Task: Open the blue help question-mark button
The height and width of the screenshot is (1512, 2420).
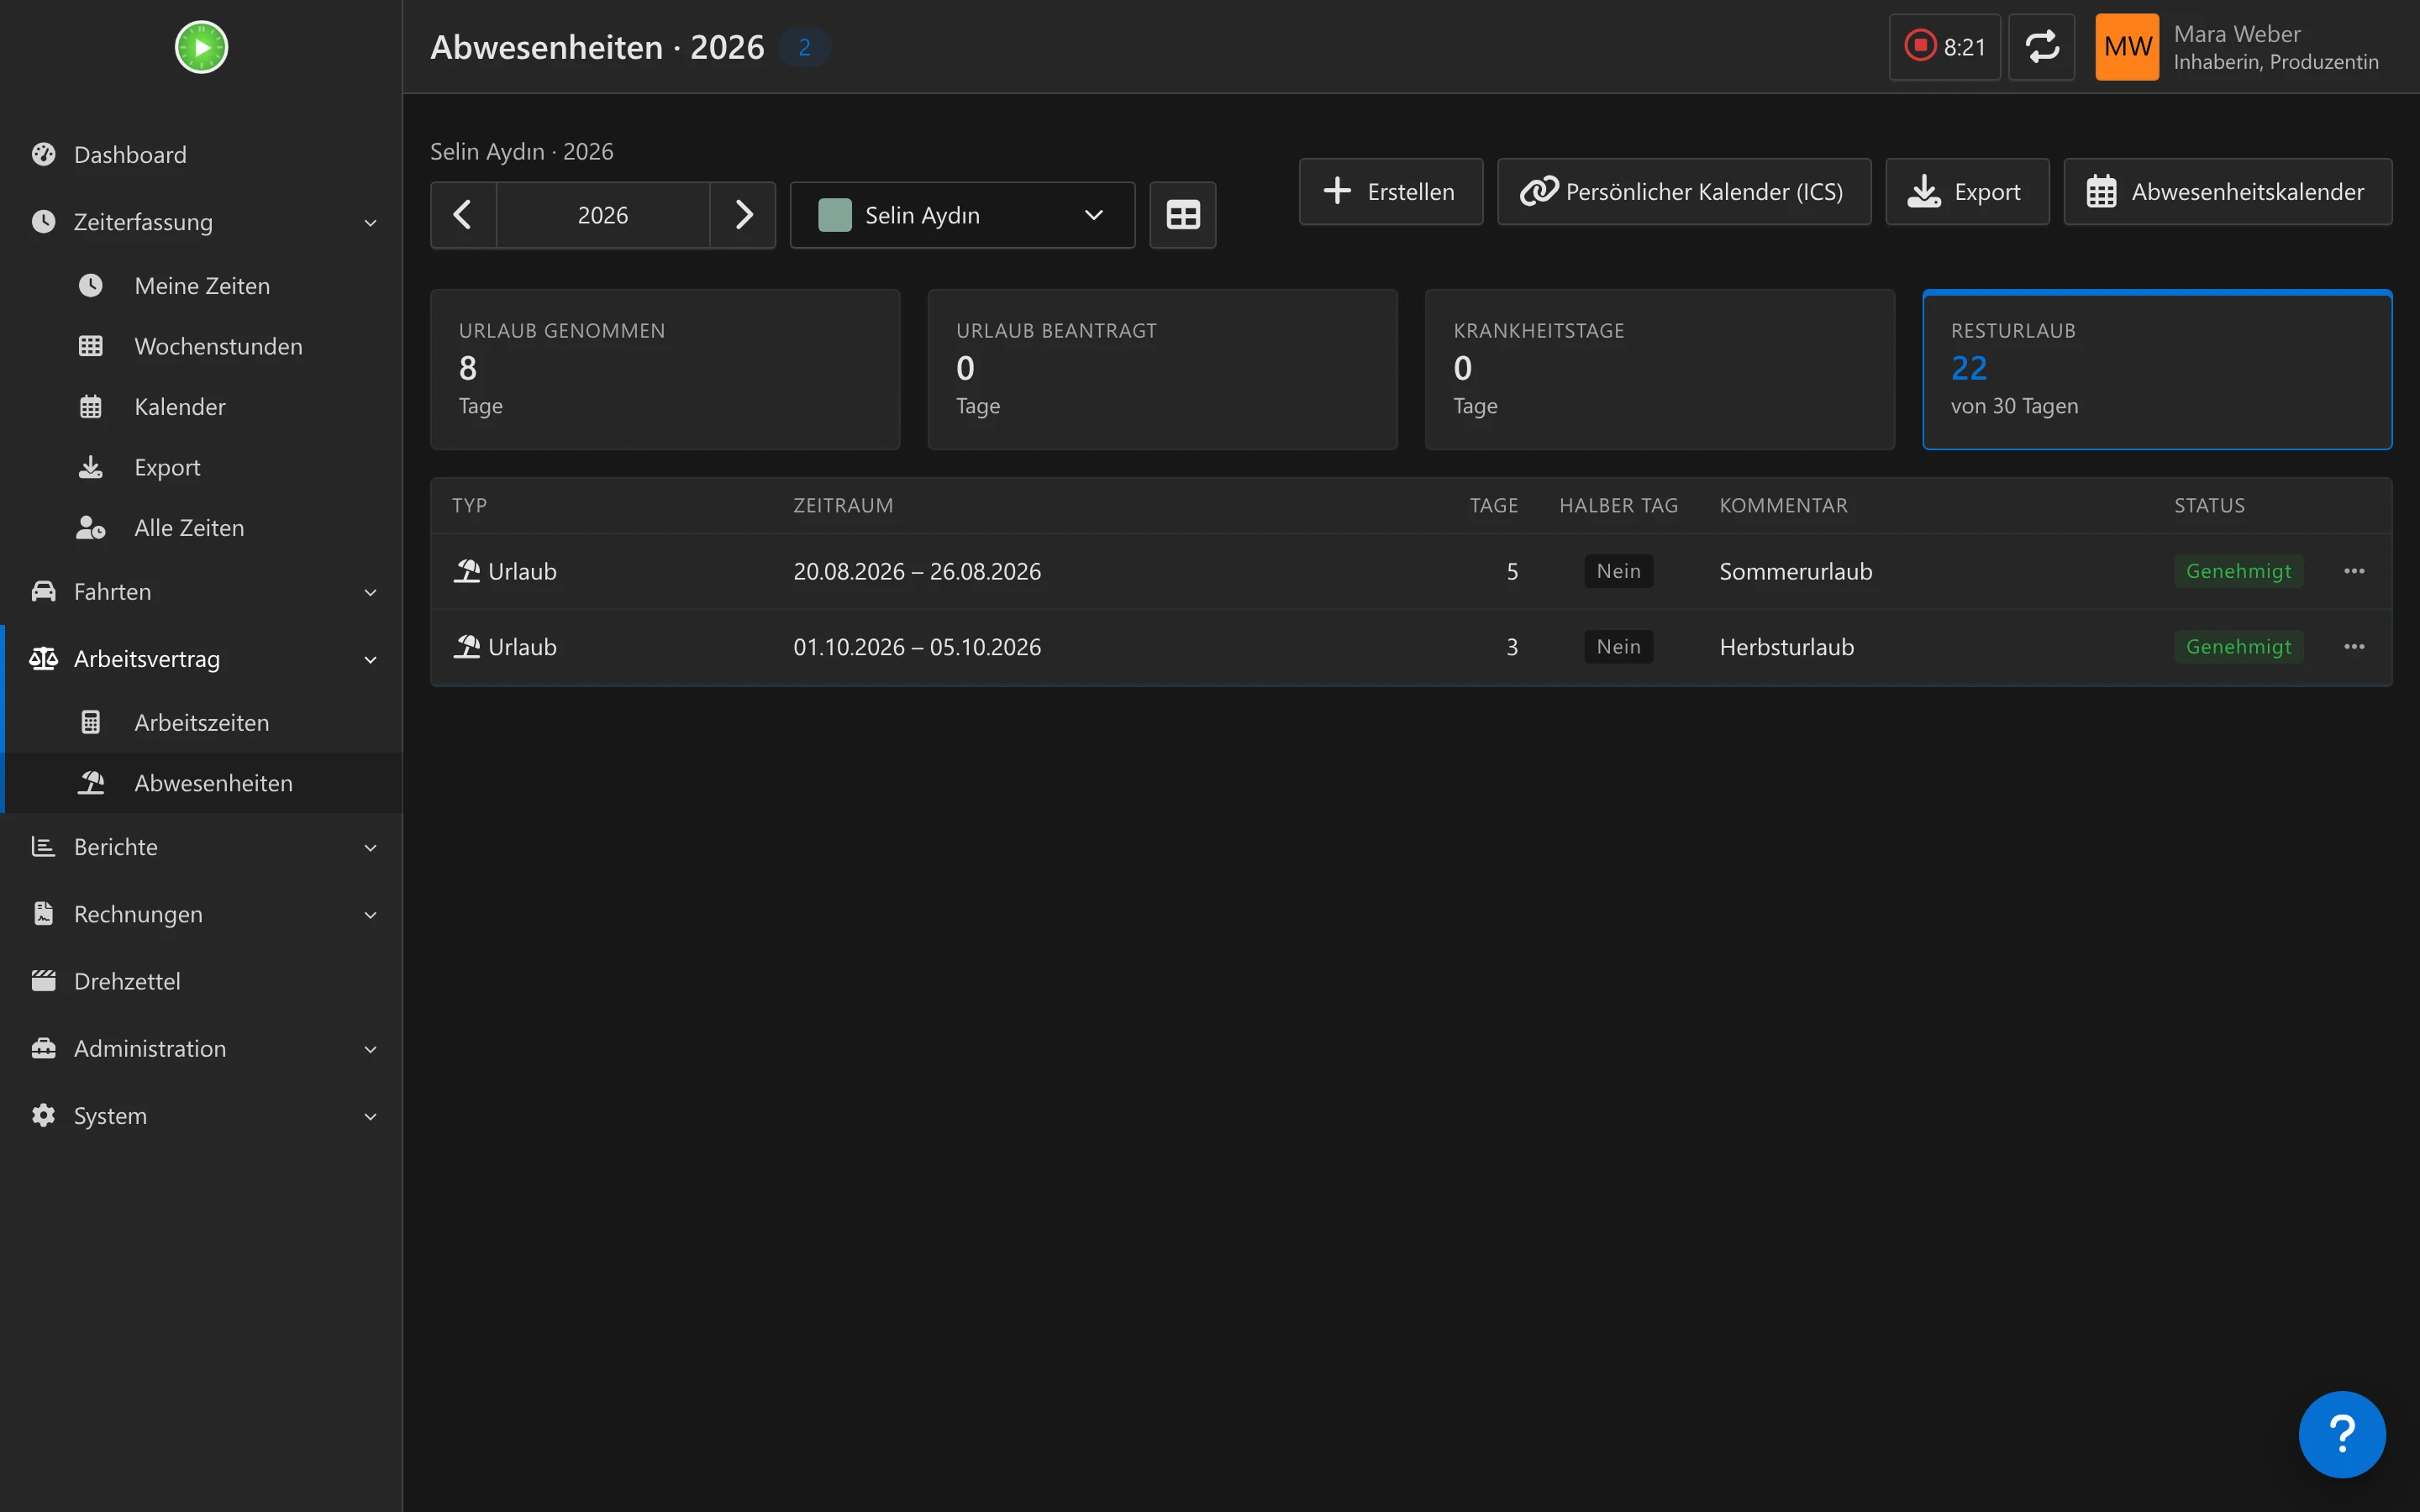Action: coord(2342,1434)
